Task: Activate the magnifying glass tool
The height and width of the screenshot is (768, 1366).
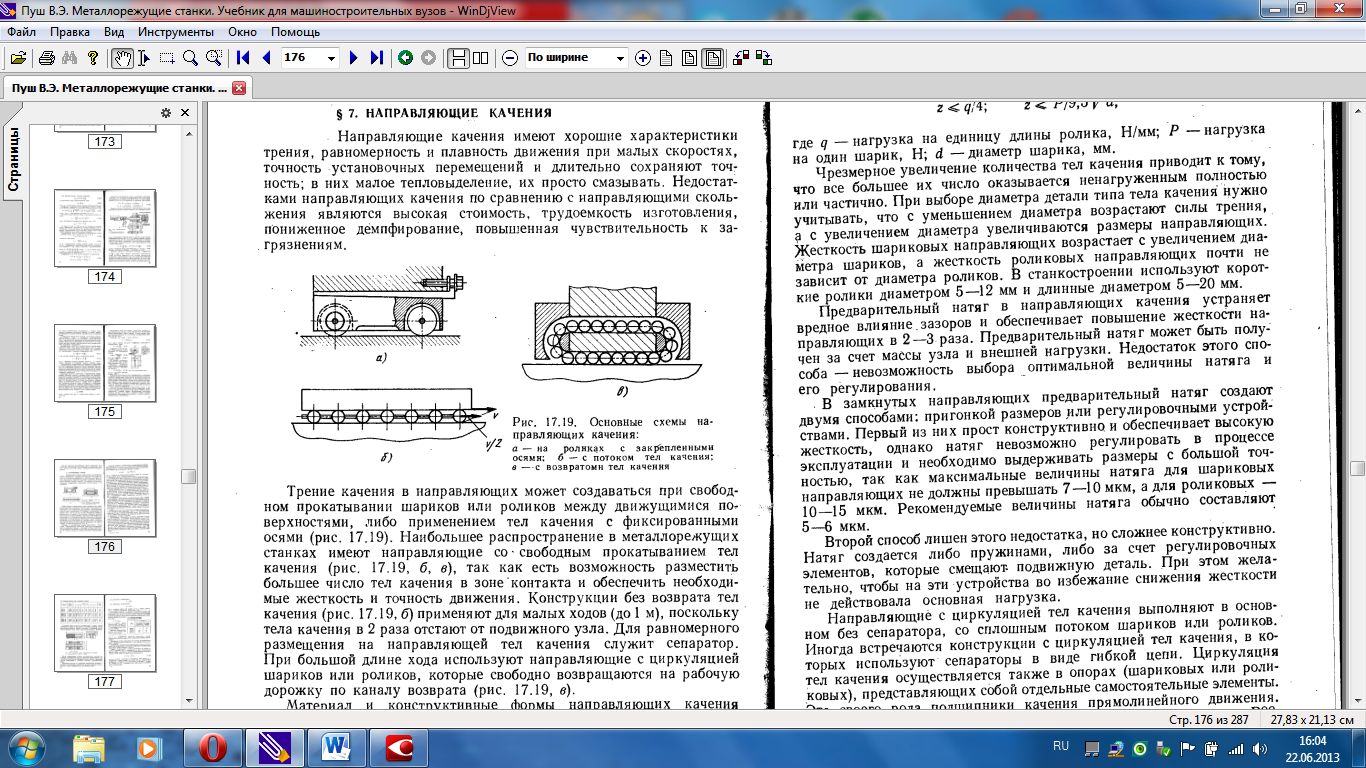Action: 189,58
